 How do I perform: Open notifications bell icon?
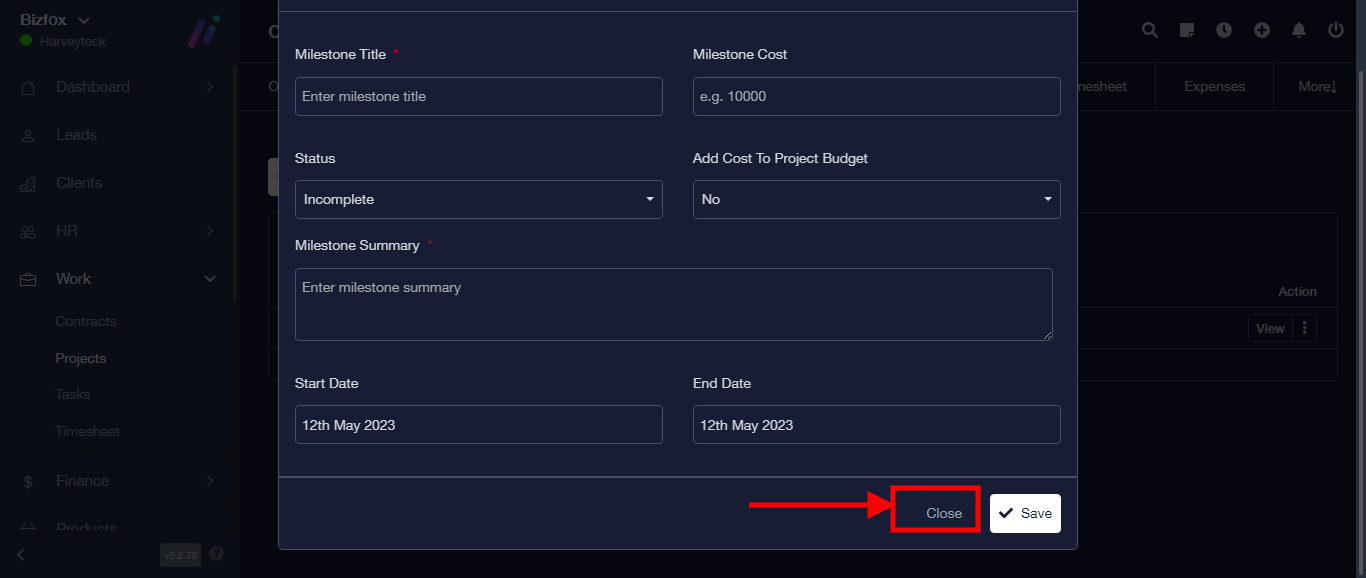(1299, 30)
